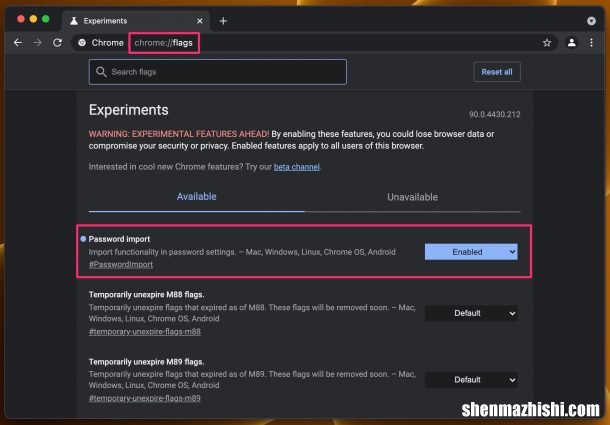
Task: Click the magnifier icon in search box
Action: click(x=101, y=72)
